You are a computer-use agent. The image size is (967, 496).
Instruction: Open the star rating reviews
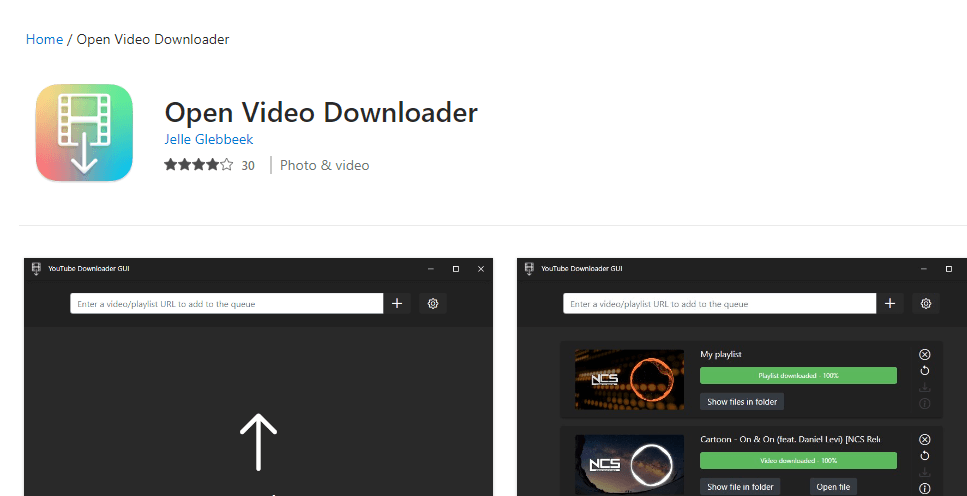199,165
